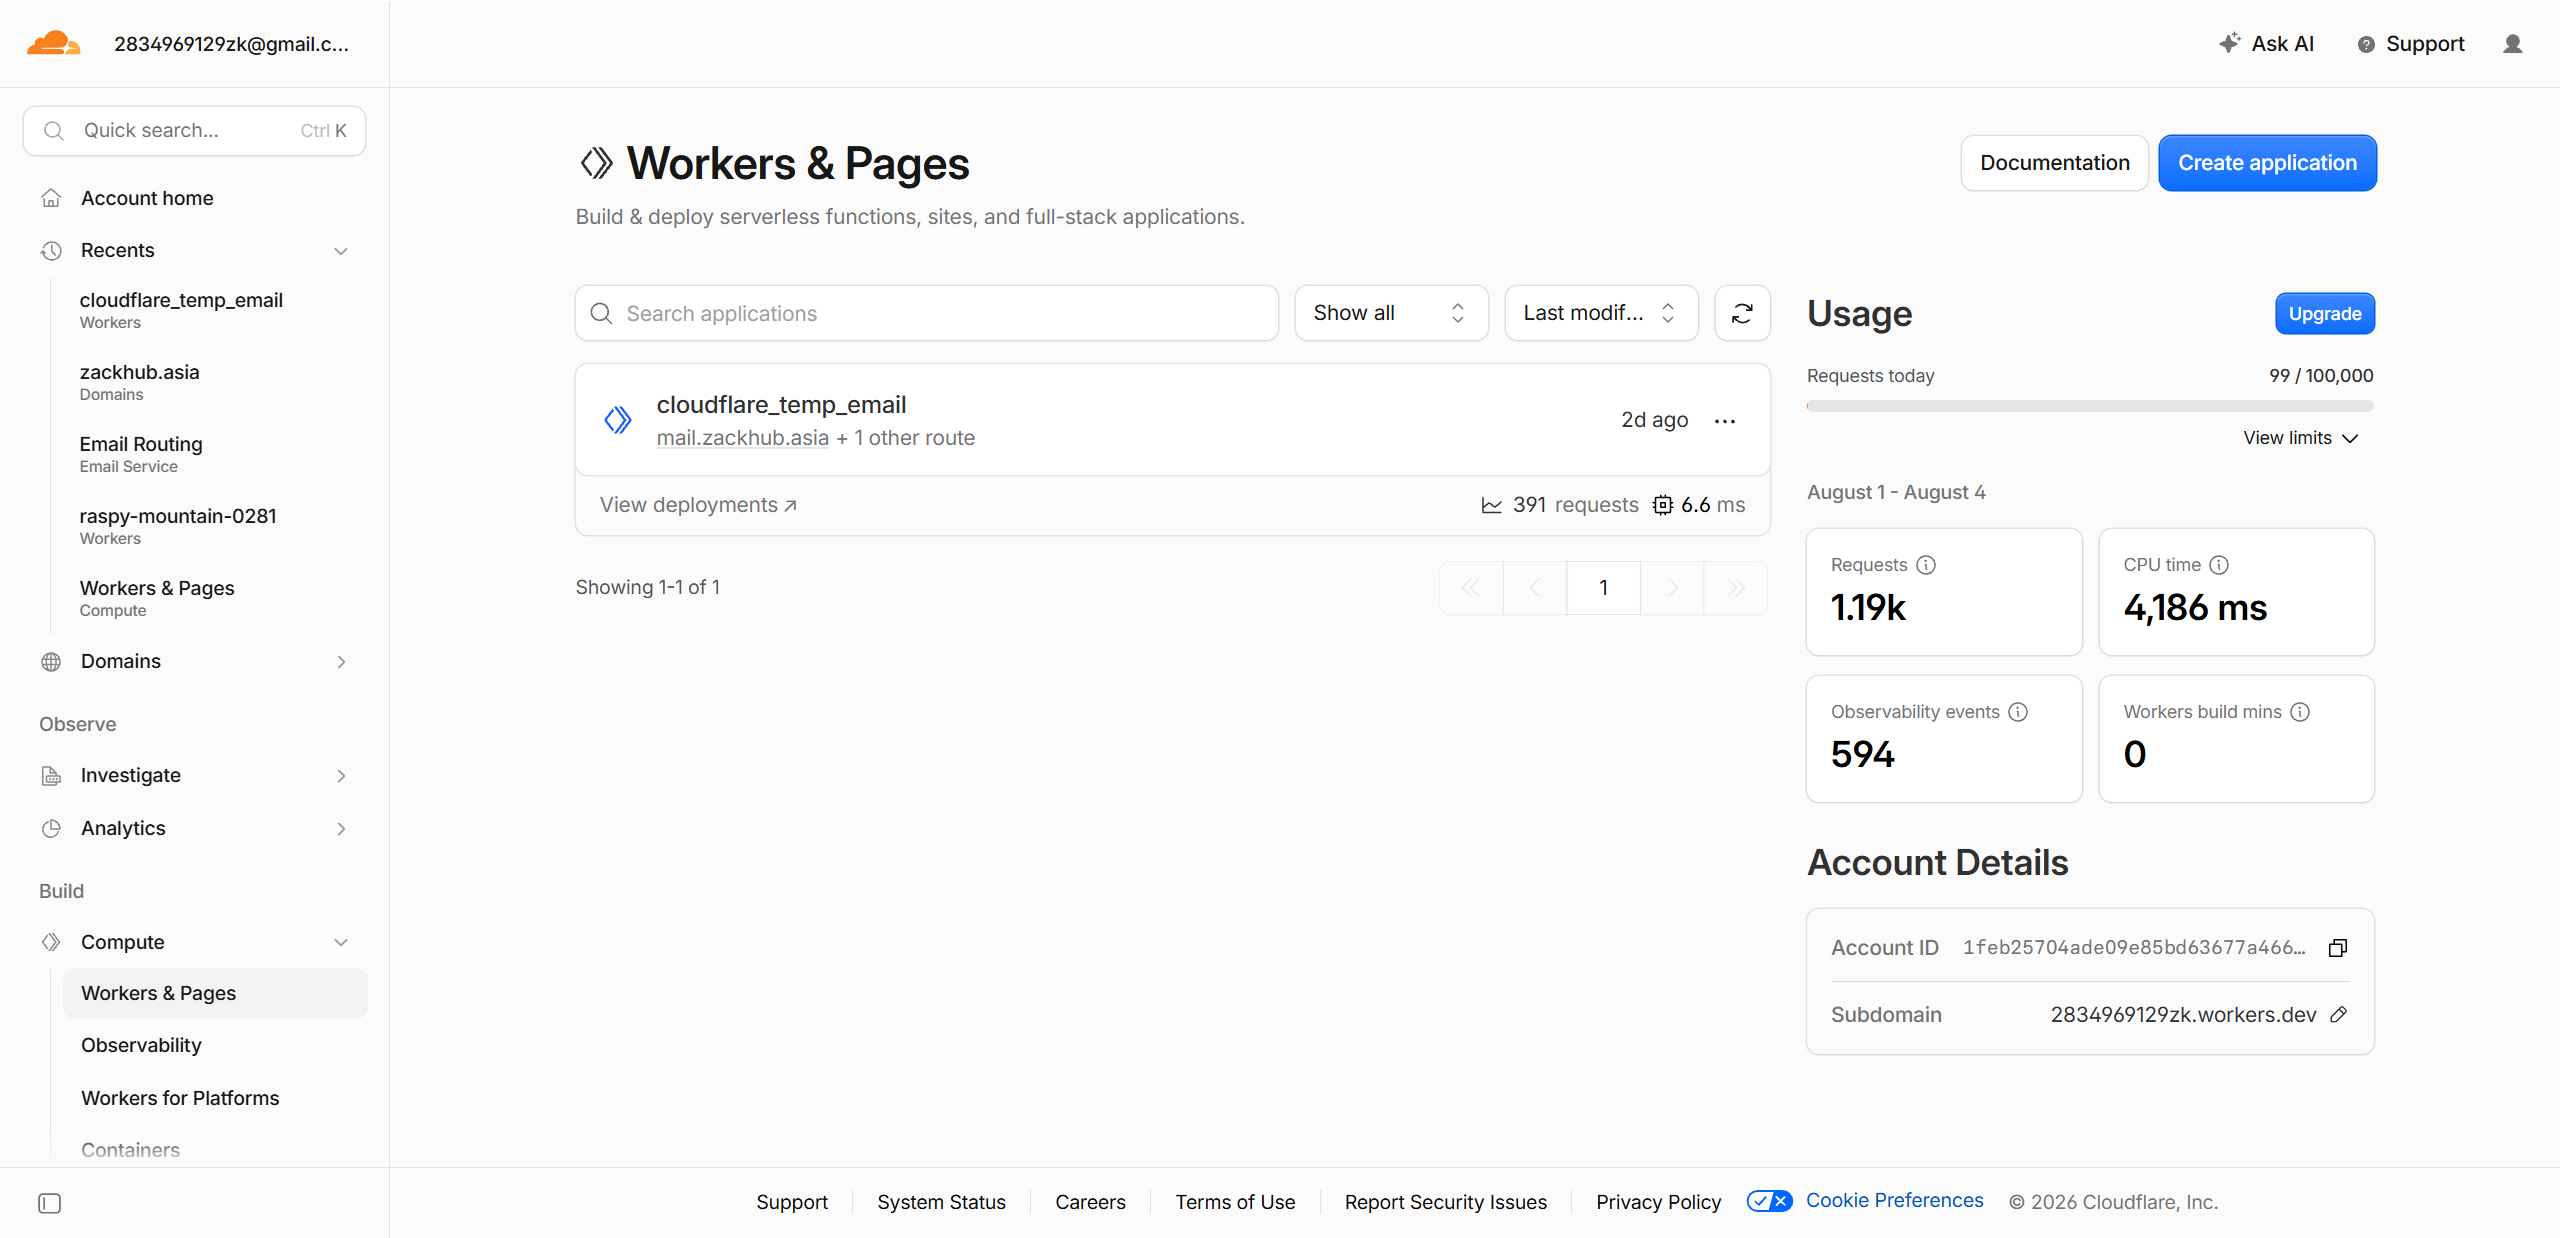Toggle the Cookie Preferences switch icon

pyautogui.click(x=1770, y=1201)
